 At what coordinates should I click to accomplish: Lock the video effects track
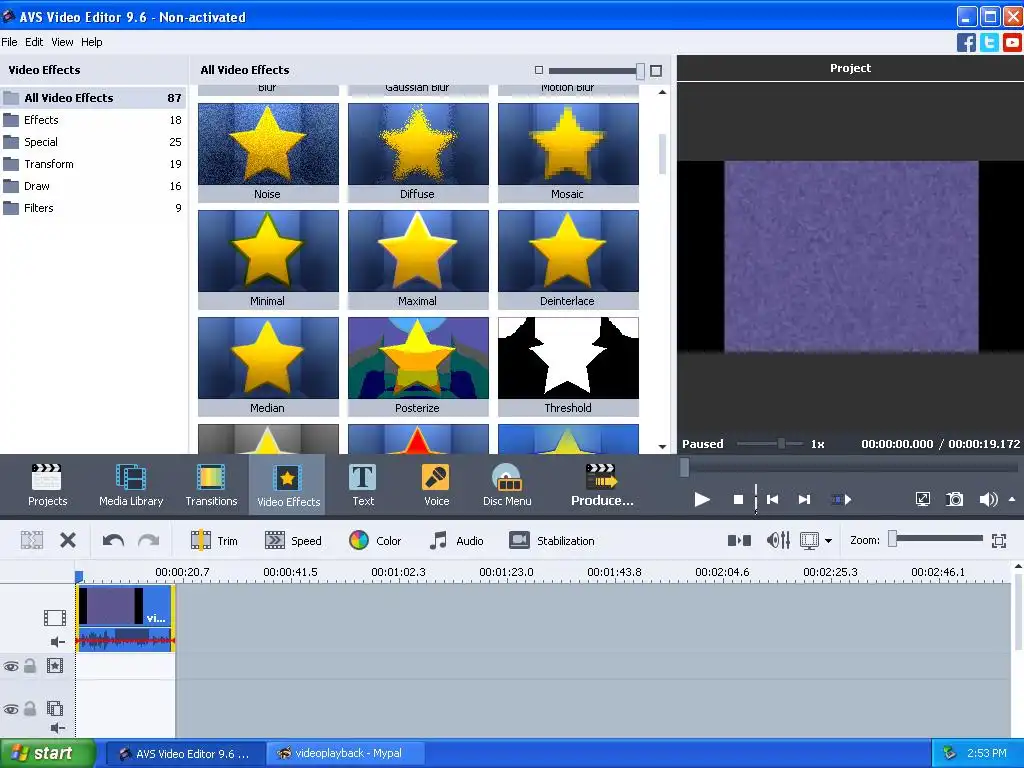pyautogui.click(x=30, y=666)
